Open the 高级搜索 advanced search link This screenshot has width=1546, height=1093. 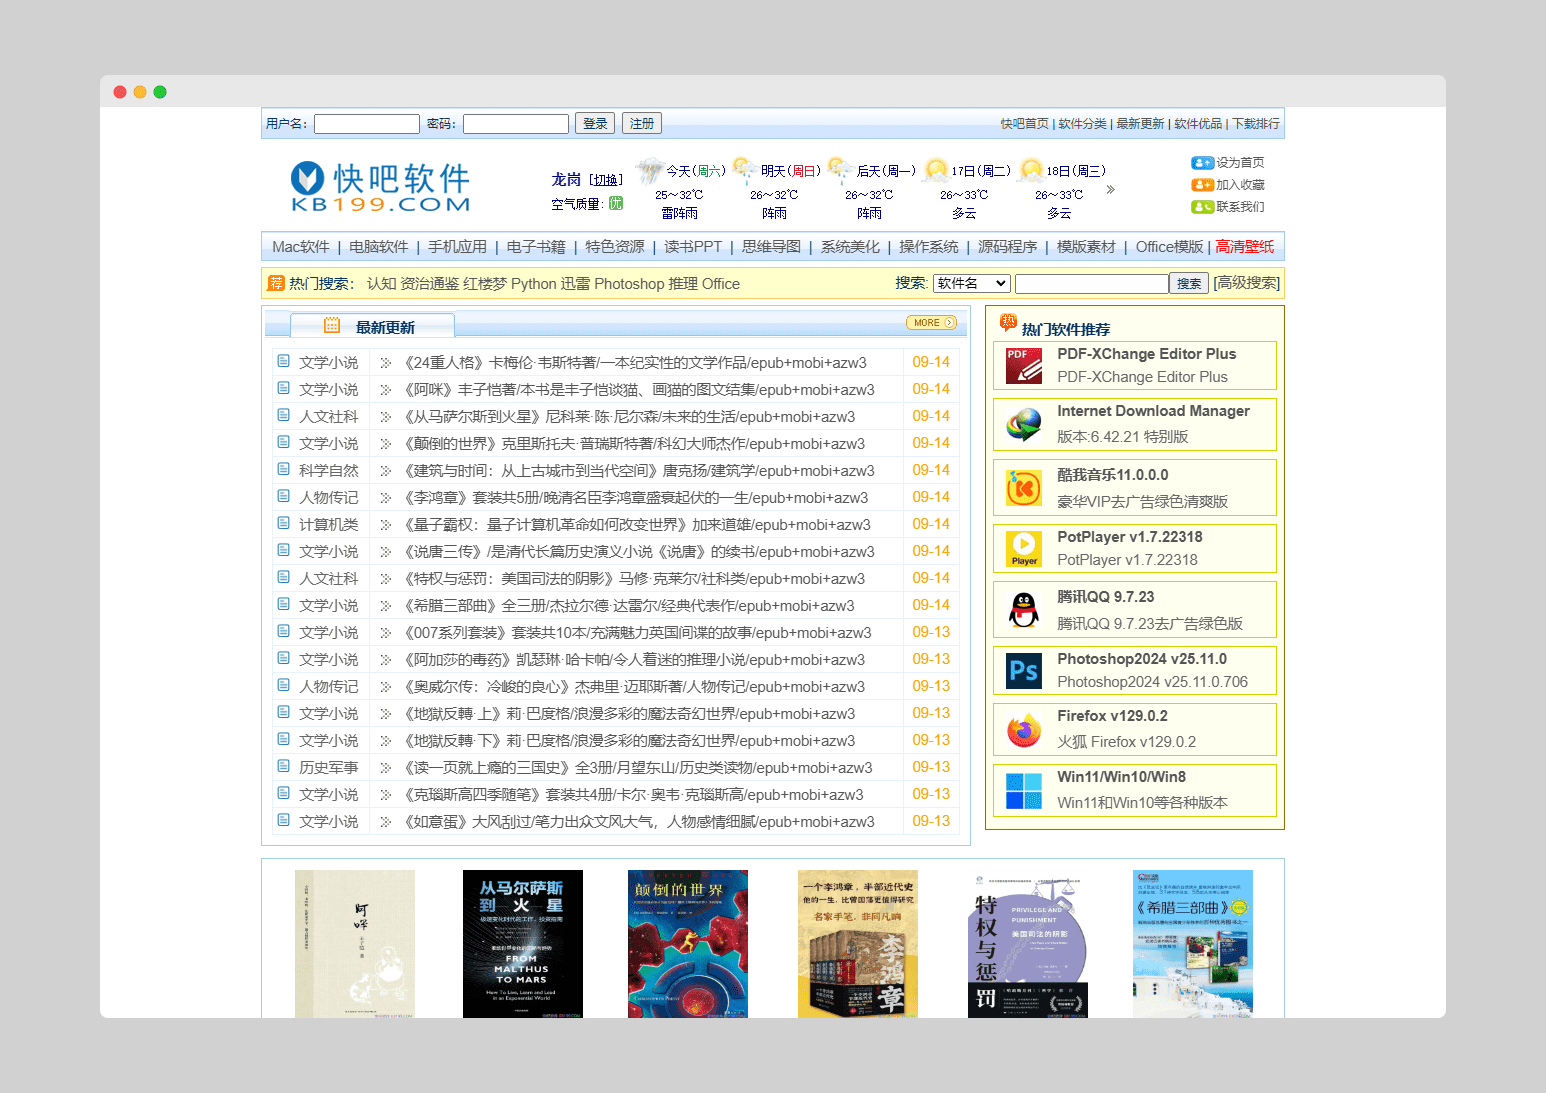tap(1246, 284)
